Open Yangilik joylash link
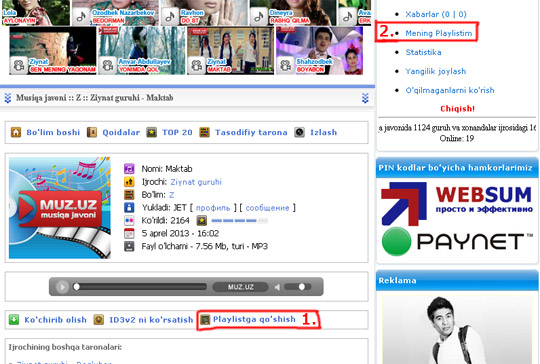 (x=436, y=71)
